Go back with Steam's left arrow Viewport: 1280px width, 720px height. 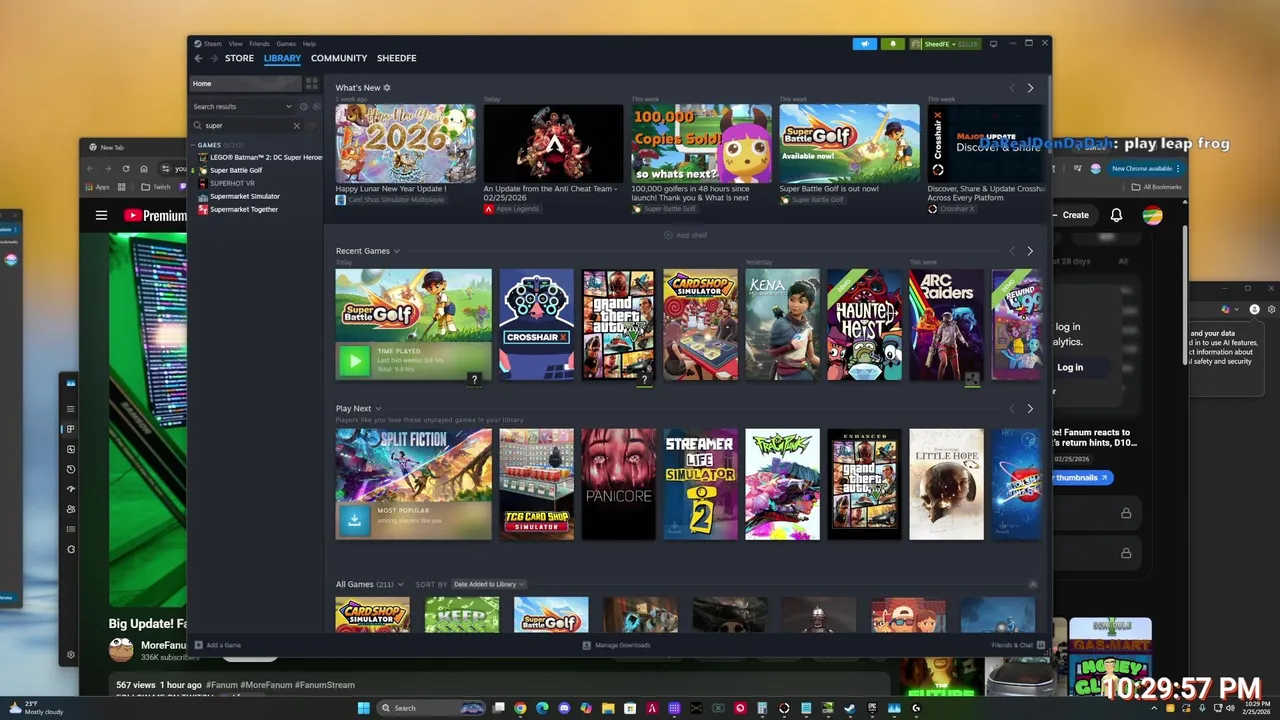(198, 58)
